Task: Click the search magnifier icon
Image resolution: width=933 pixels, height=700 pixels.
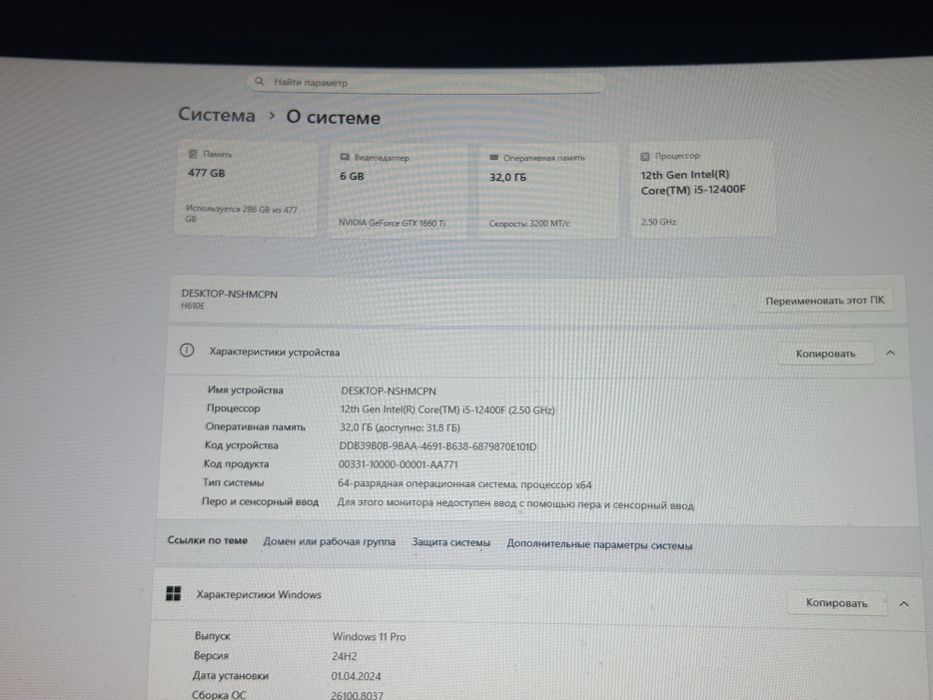Action: [x=259, y=82]
